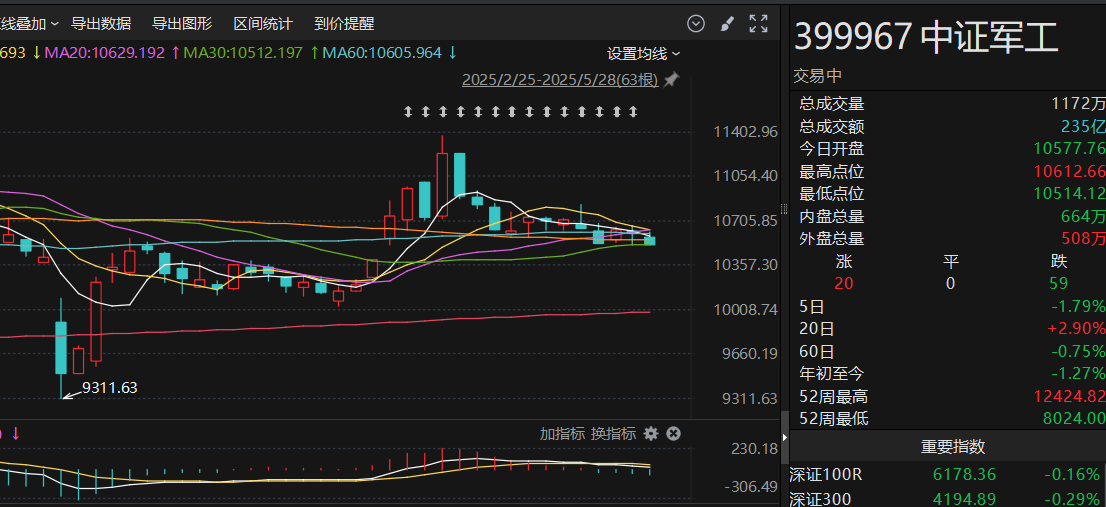
Task: Open indicator settings gear icon
Action: 651,434
